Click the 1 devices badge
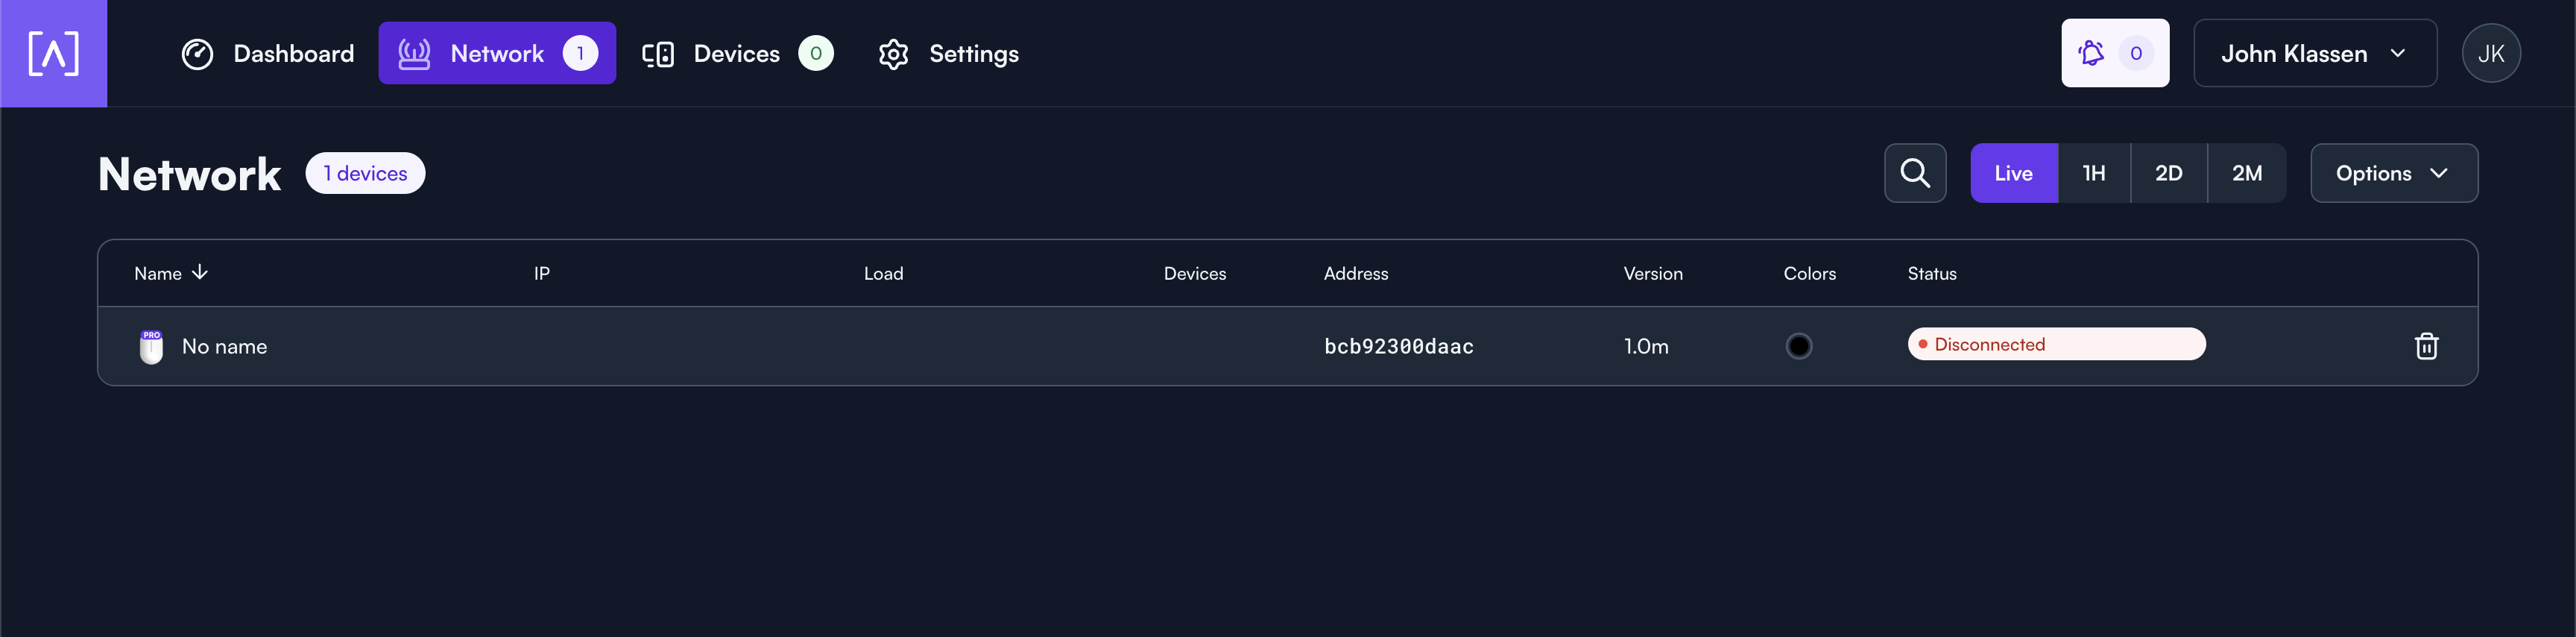The image size is (2576, 637). coord(365,173)
